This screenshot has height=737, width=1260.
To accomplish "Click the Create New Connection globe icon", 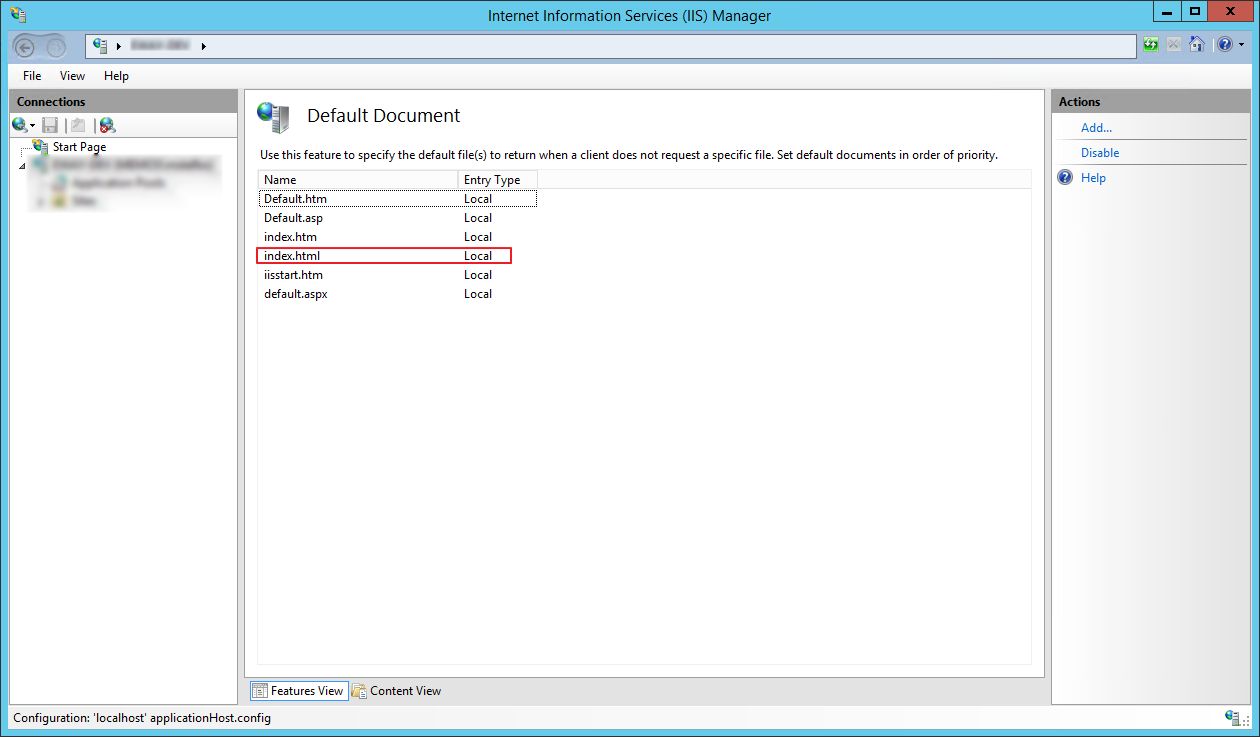I will pyautogui.click(x=19, y=125).
